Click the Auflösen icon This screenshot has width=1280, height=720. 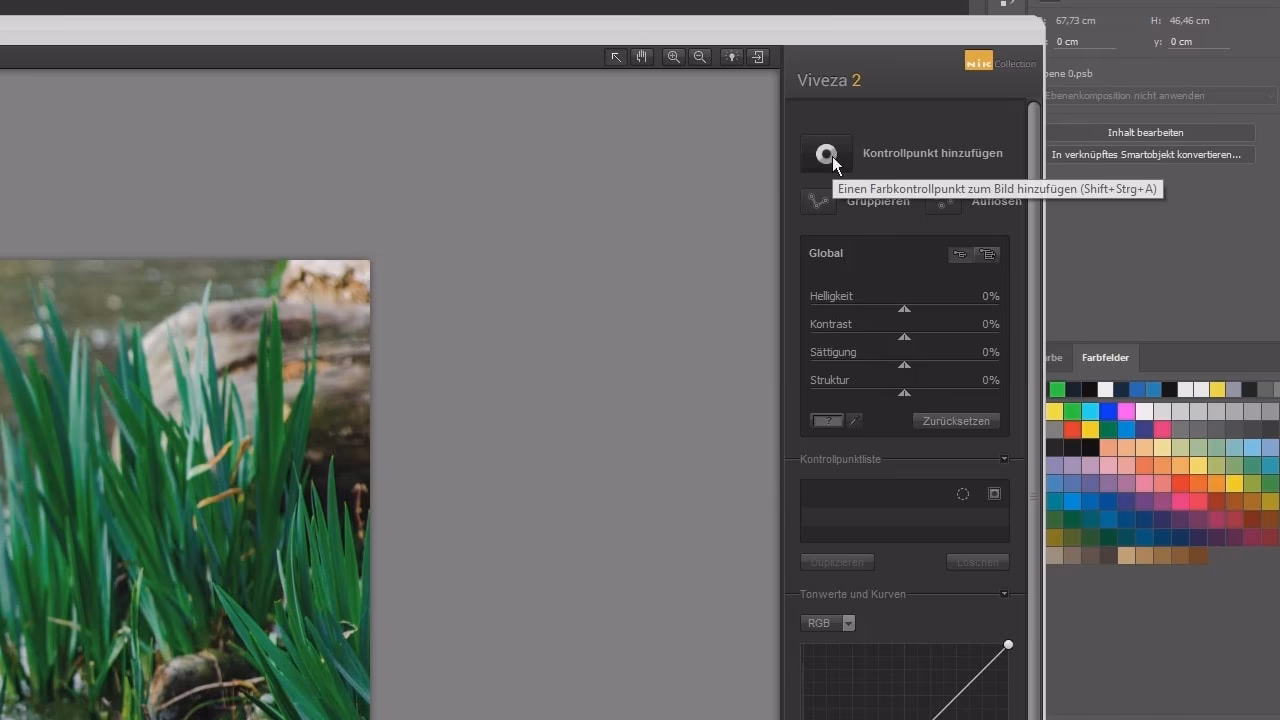click(943, 202)
